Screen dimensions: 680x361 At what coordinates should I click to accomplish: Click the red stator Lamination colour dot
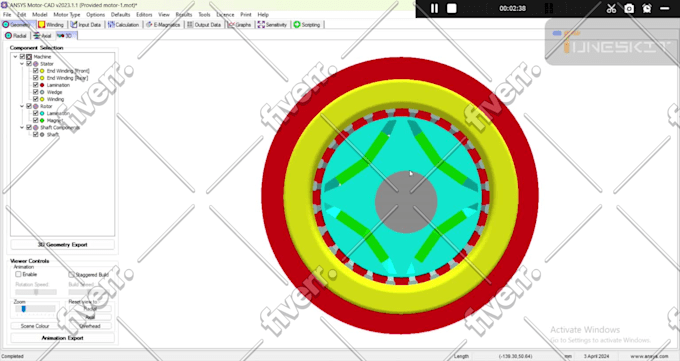(42, 85)
